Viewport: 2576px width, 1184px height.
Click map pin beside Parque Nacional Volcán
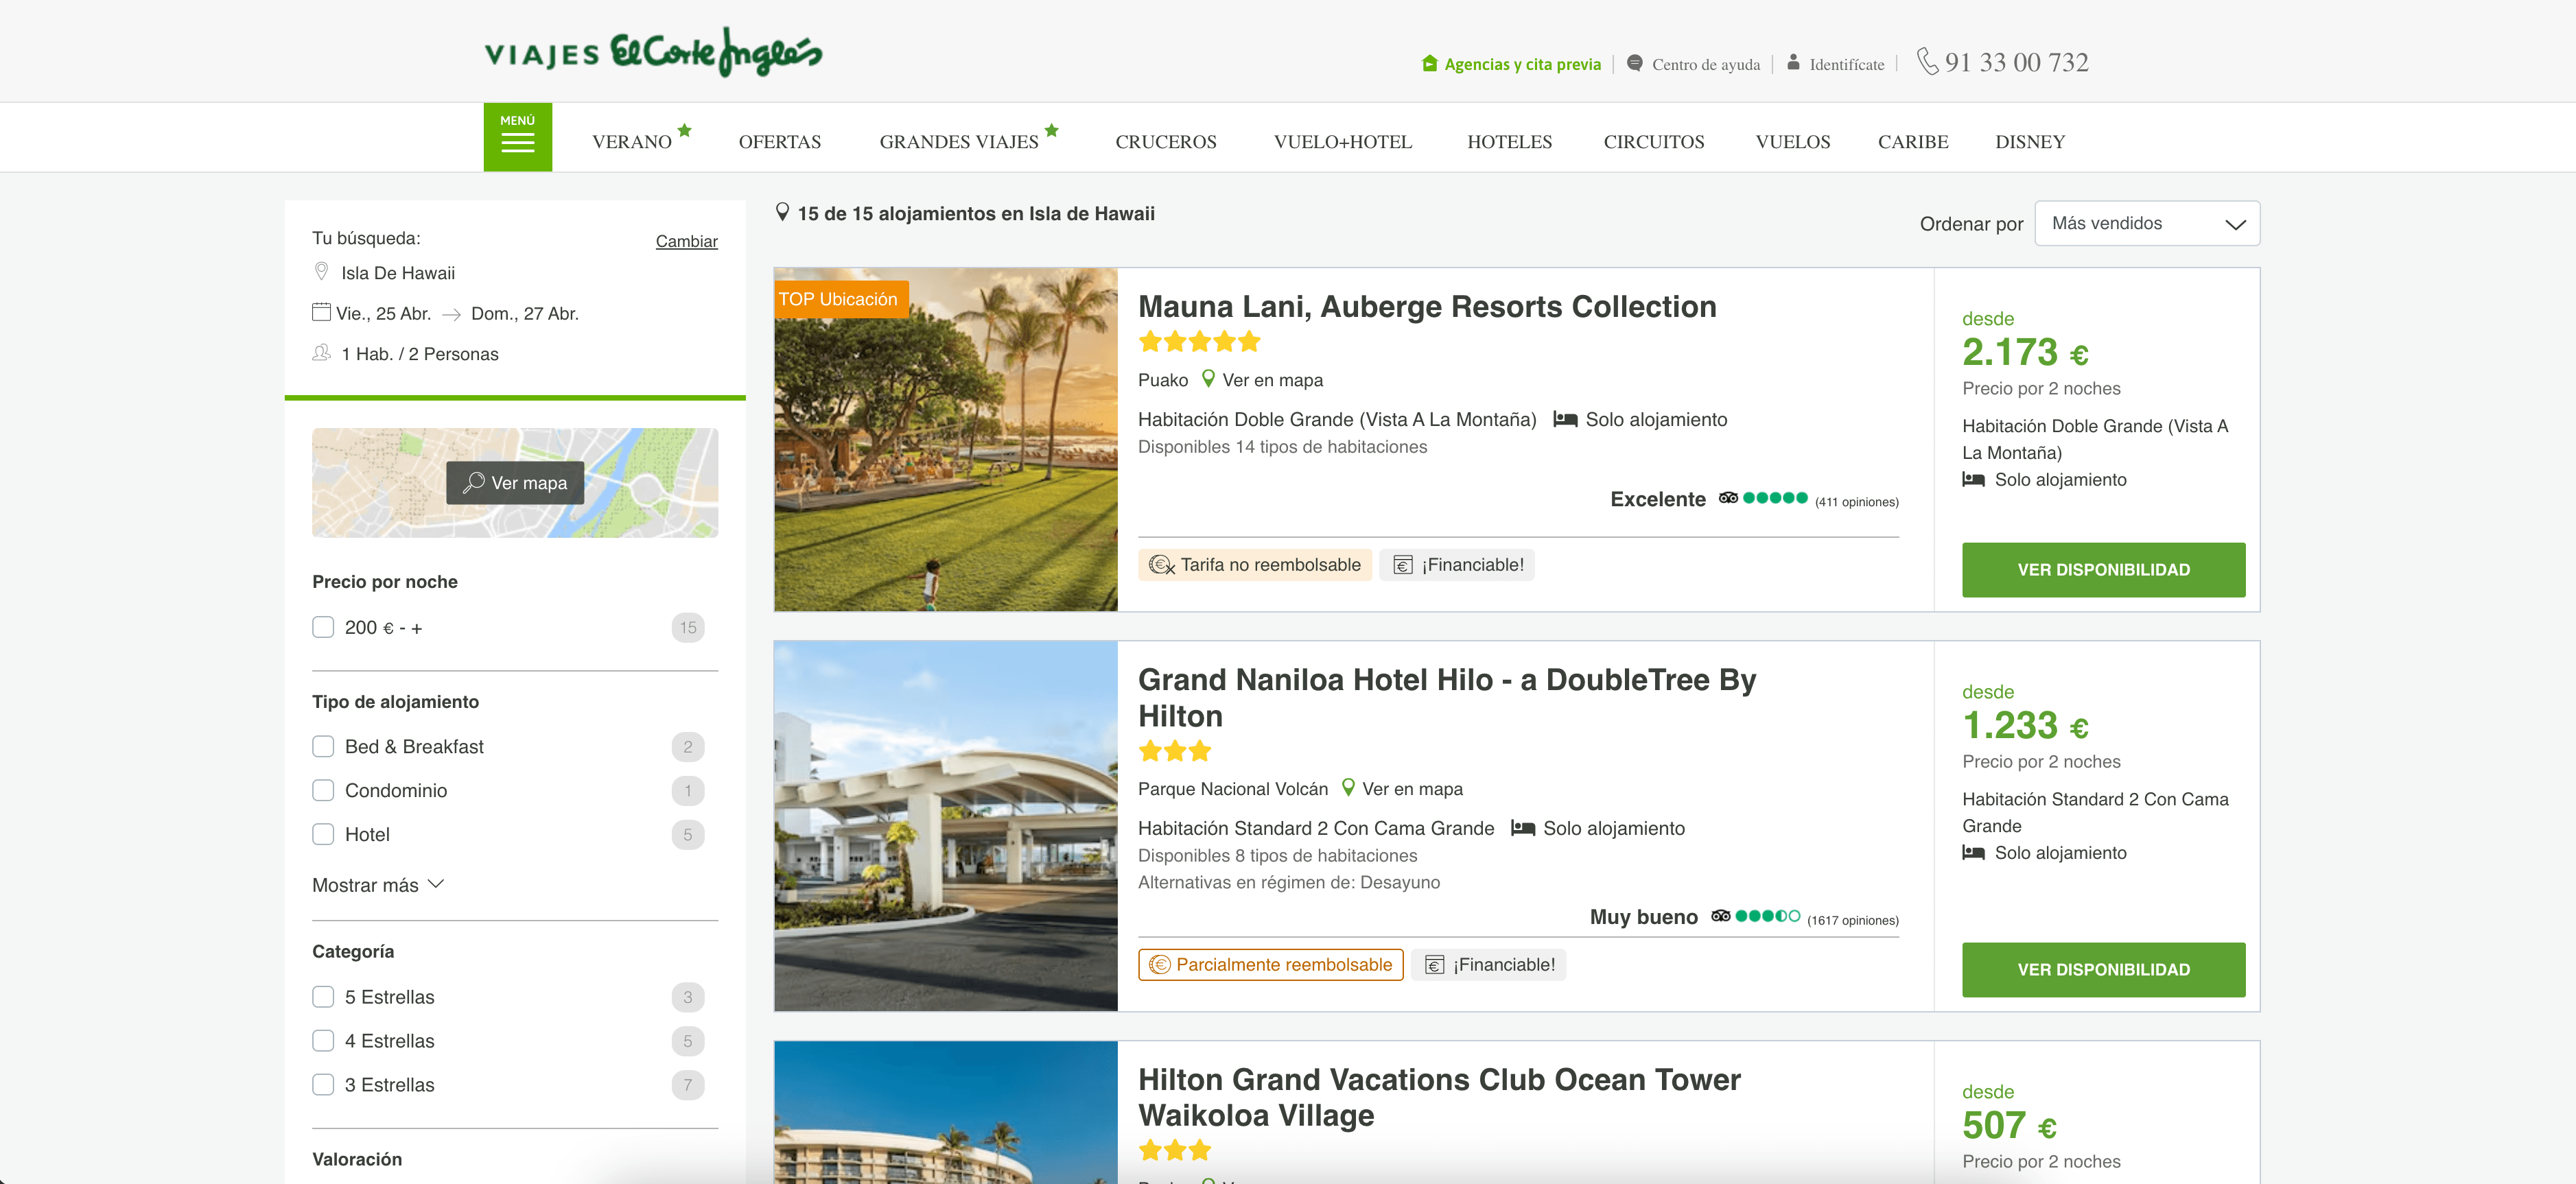click(x=1348, y=788)
